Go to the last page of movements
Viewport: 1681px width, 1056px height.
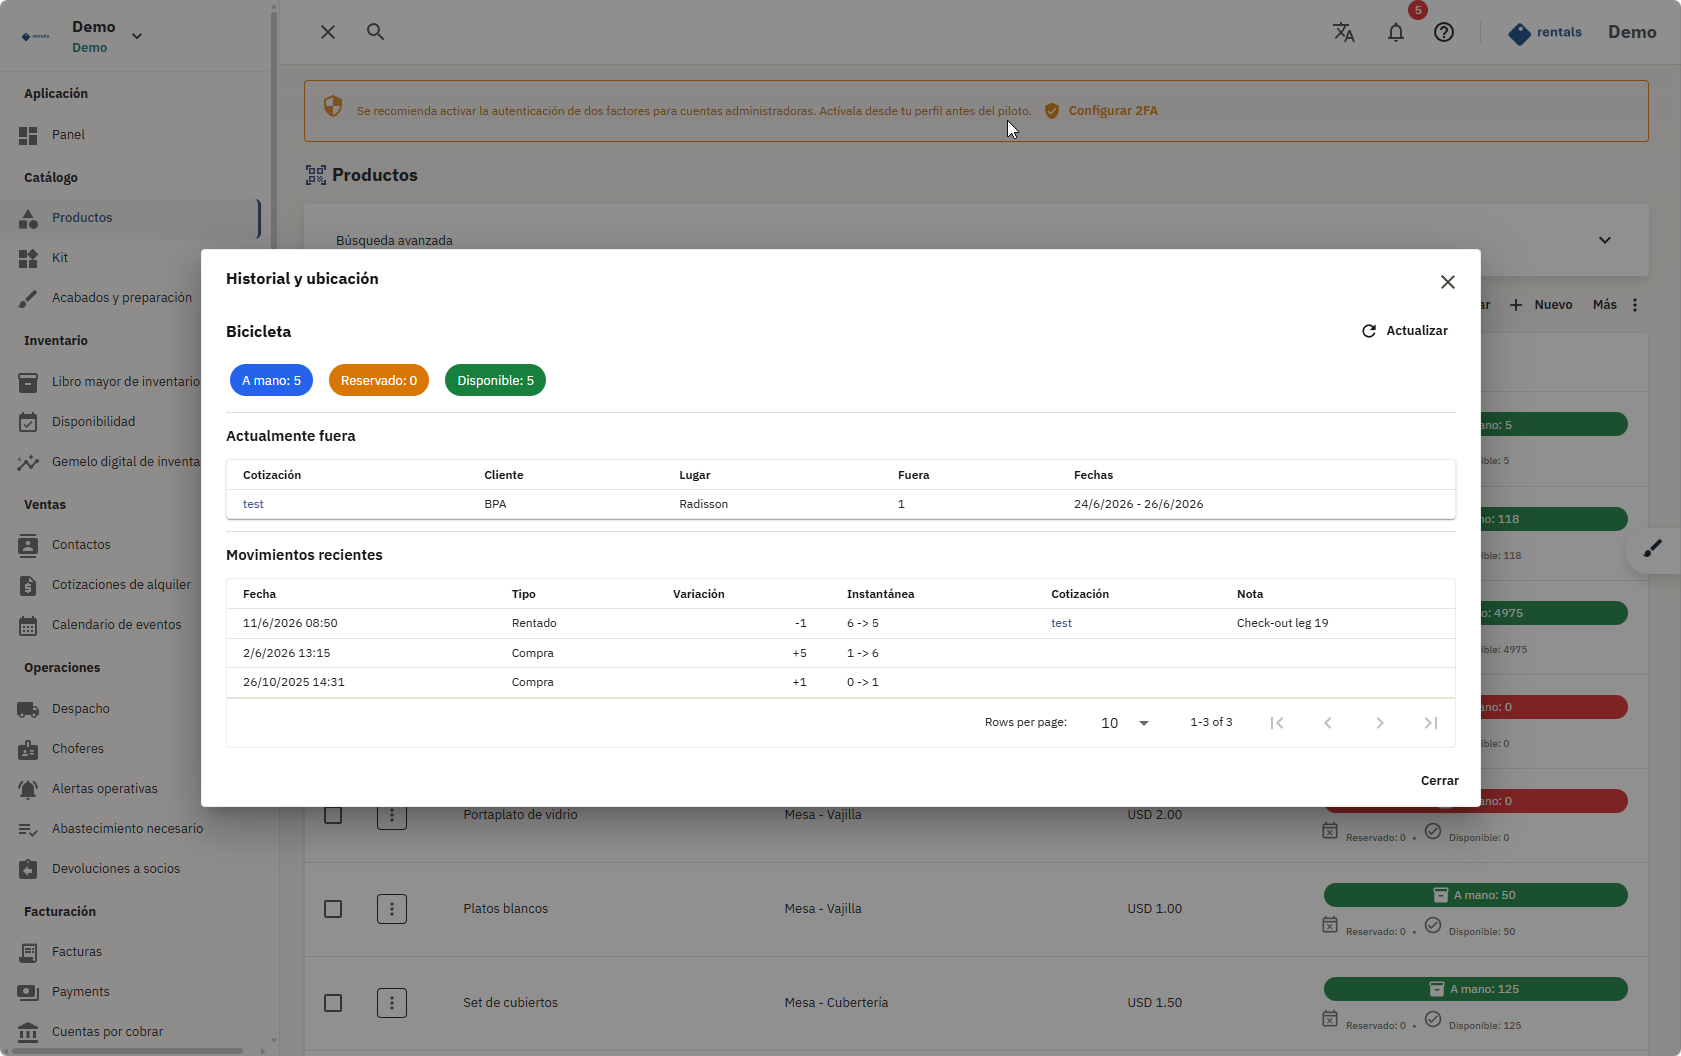coord(1431,723)
